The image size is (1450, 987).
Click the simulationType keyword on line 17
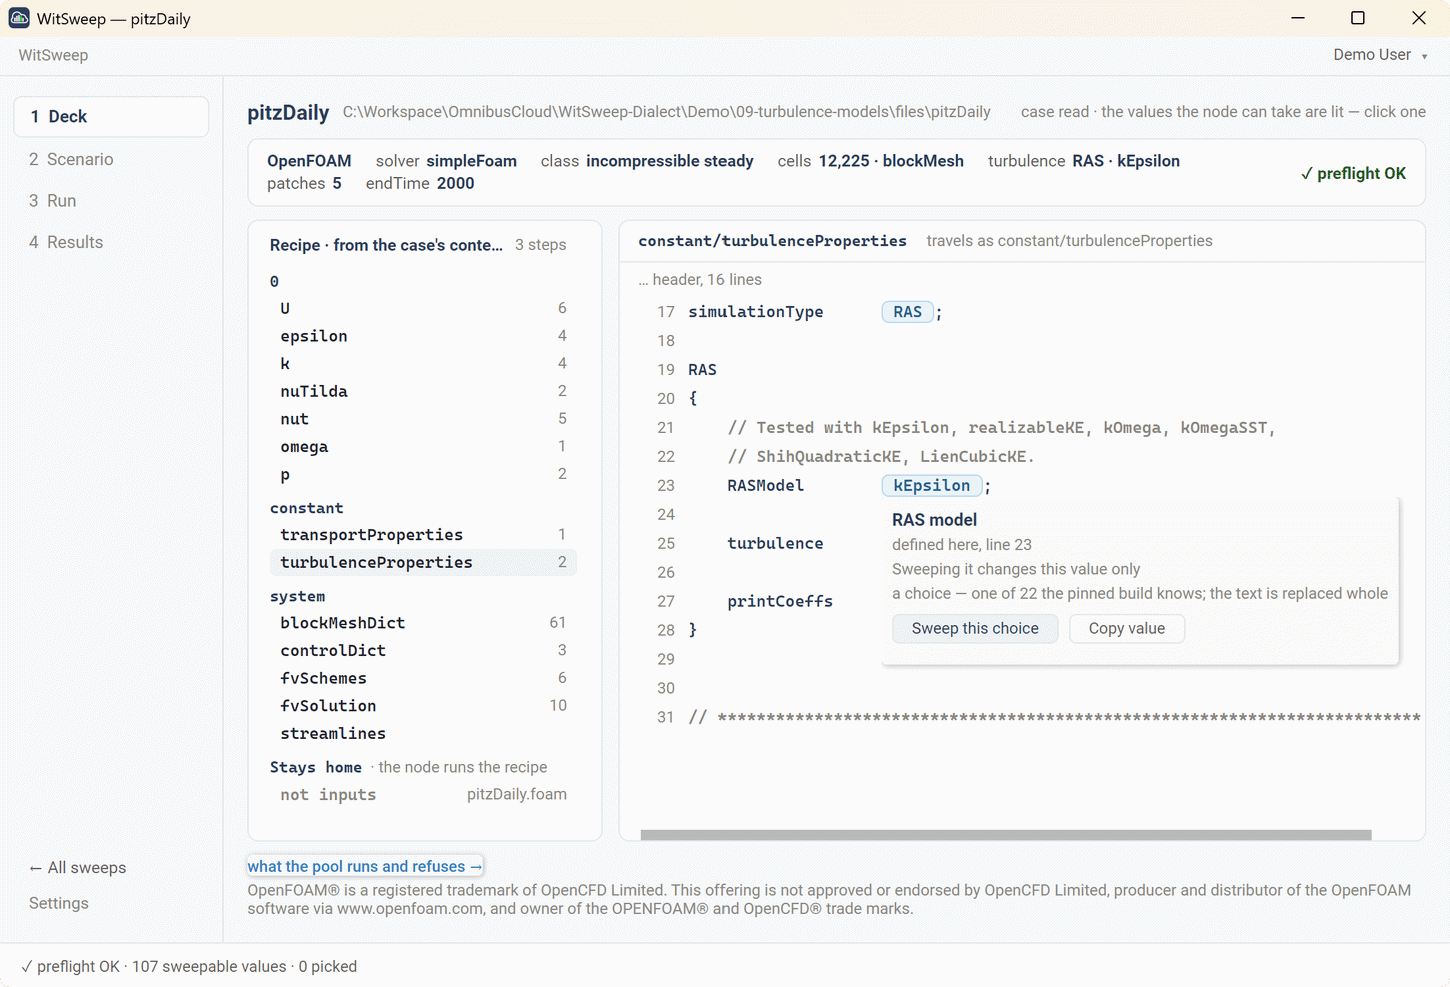(x=756, y=312)
